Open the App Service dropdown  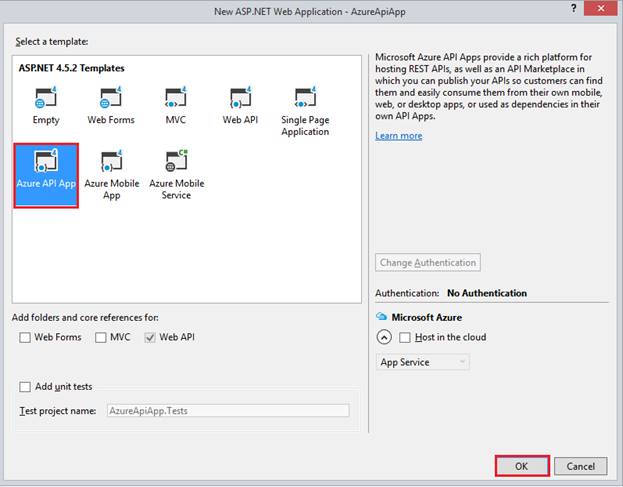[x=422, y=362]
